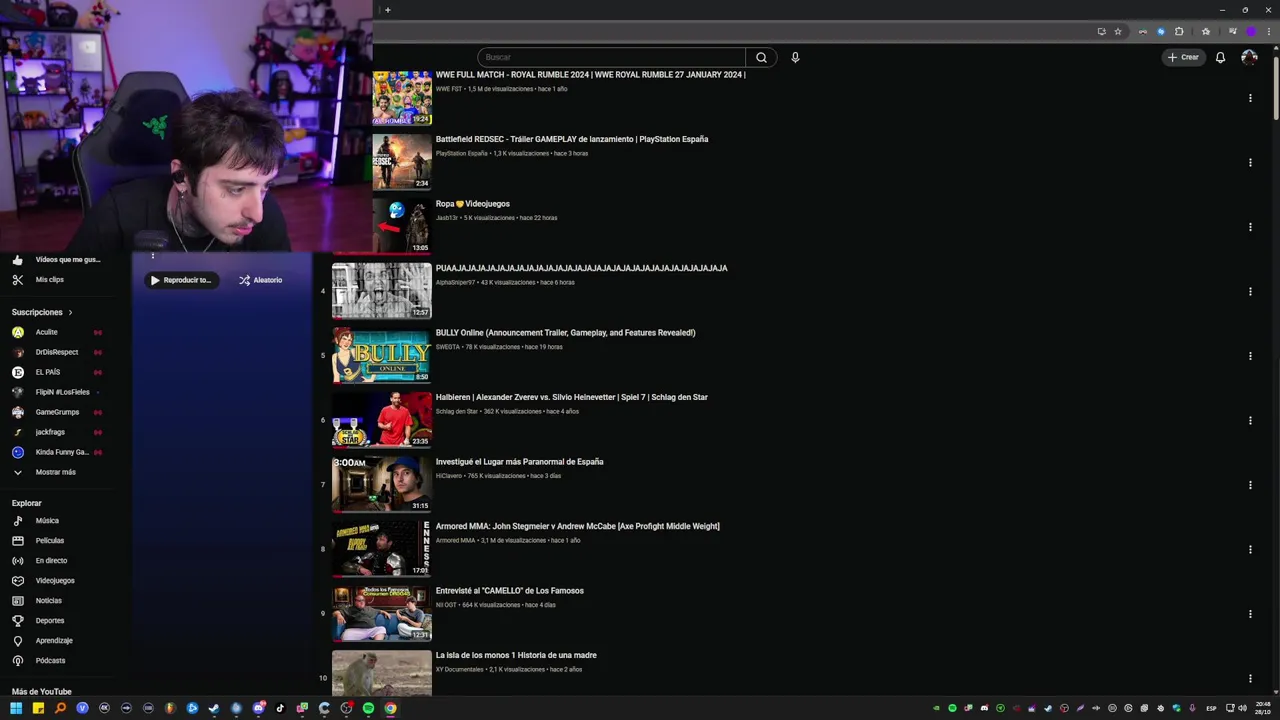1280x720 pixels.
Task: Open a new browser tab
Action: point(388,10)
